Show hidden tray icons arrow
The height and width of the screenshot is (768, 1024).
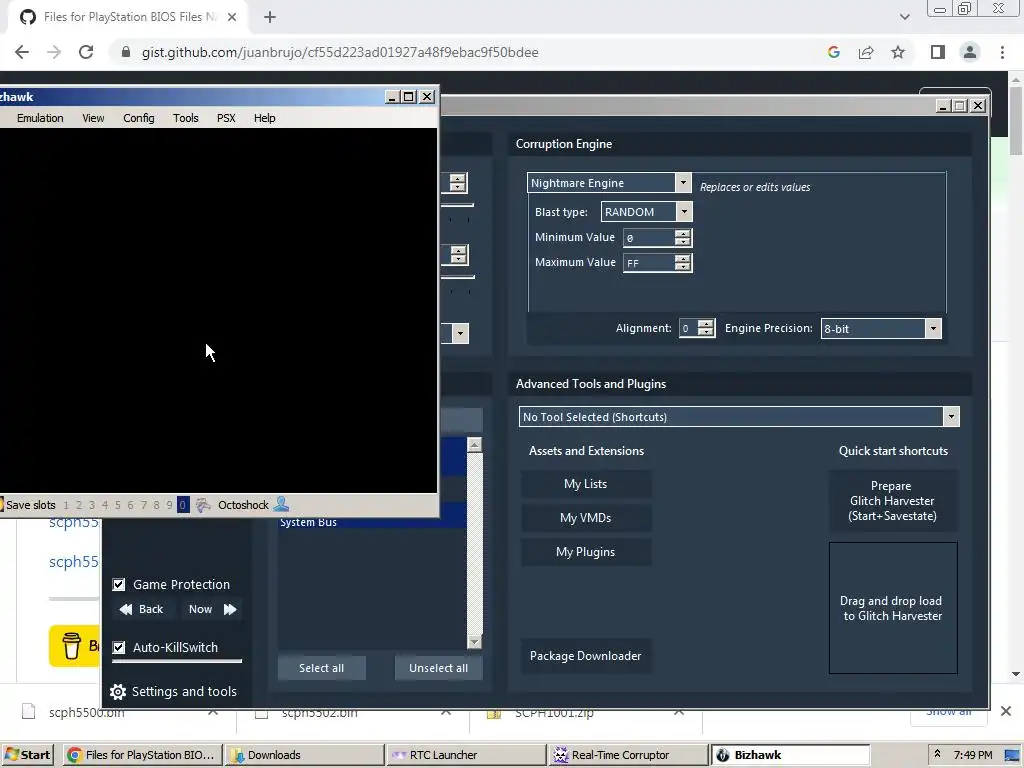click(x=937, y=755)
